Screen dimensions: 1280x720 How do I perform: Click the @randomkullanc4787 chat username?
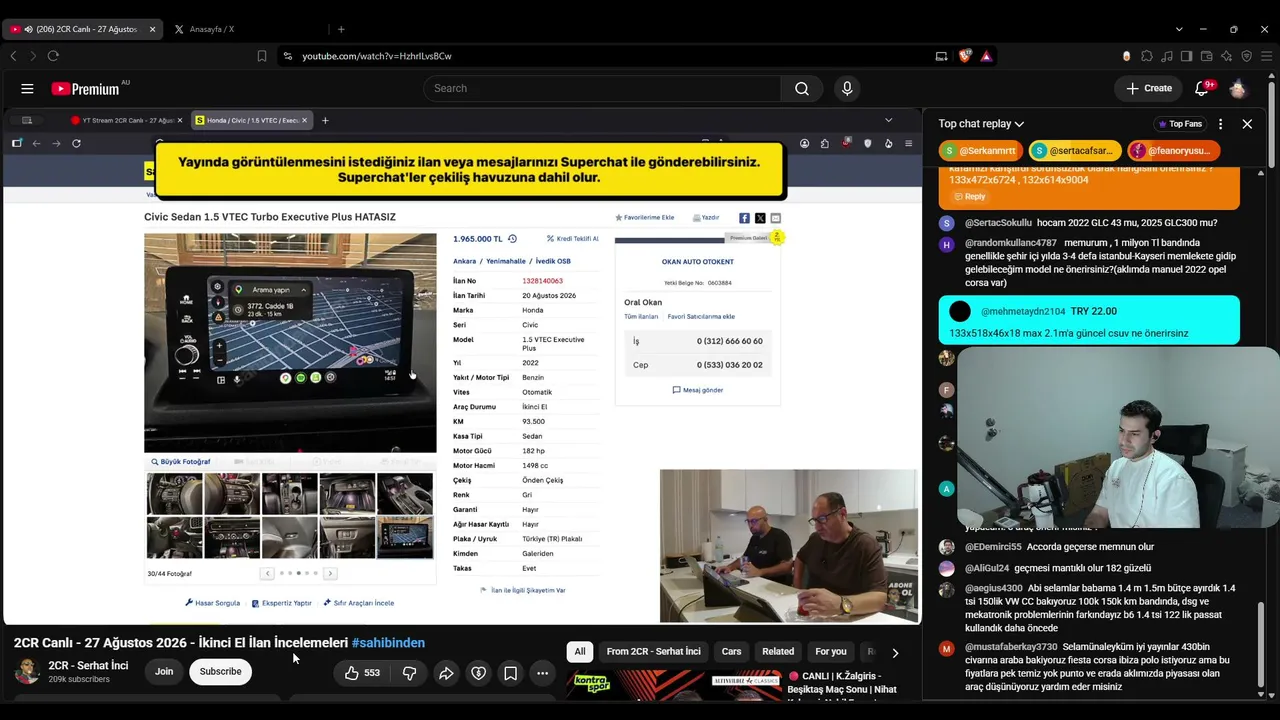tap(1010, 243)
